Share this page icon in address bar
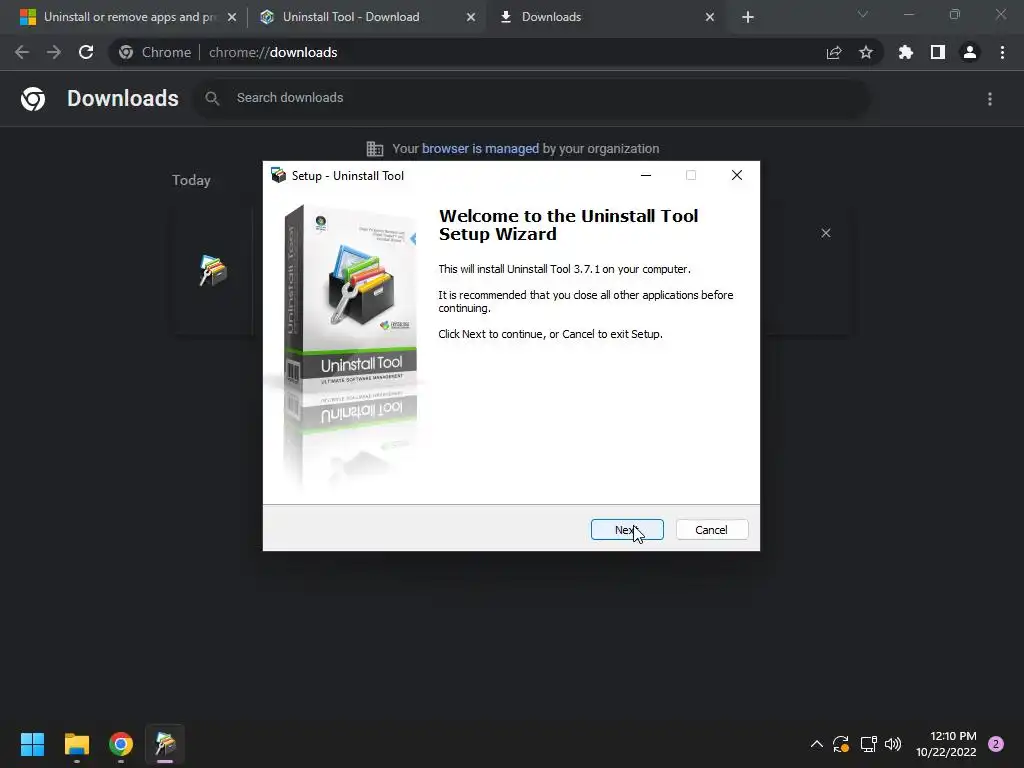Screen dimensions: 1024x768 [x=834, y=52]
